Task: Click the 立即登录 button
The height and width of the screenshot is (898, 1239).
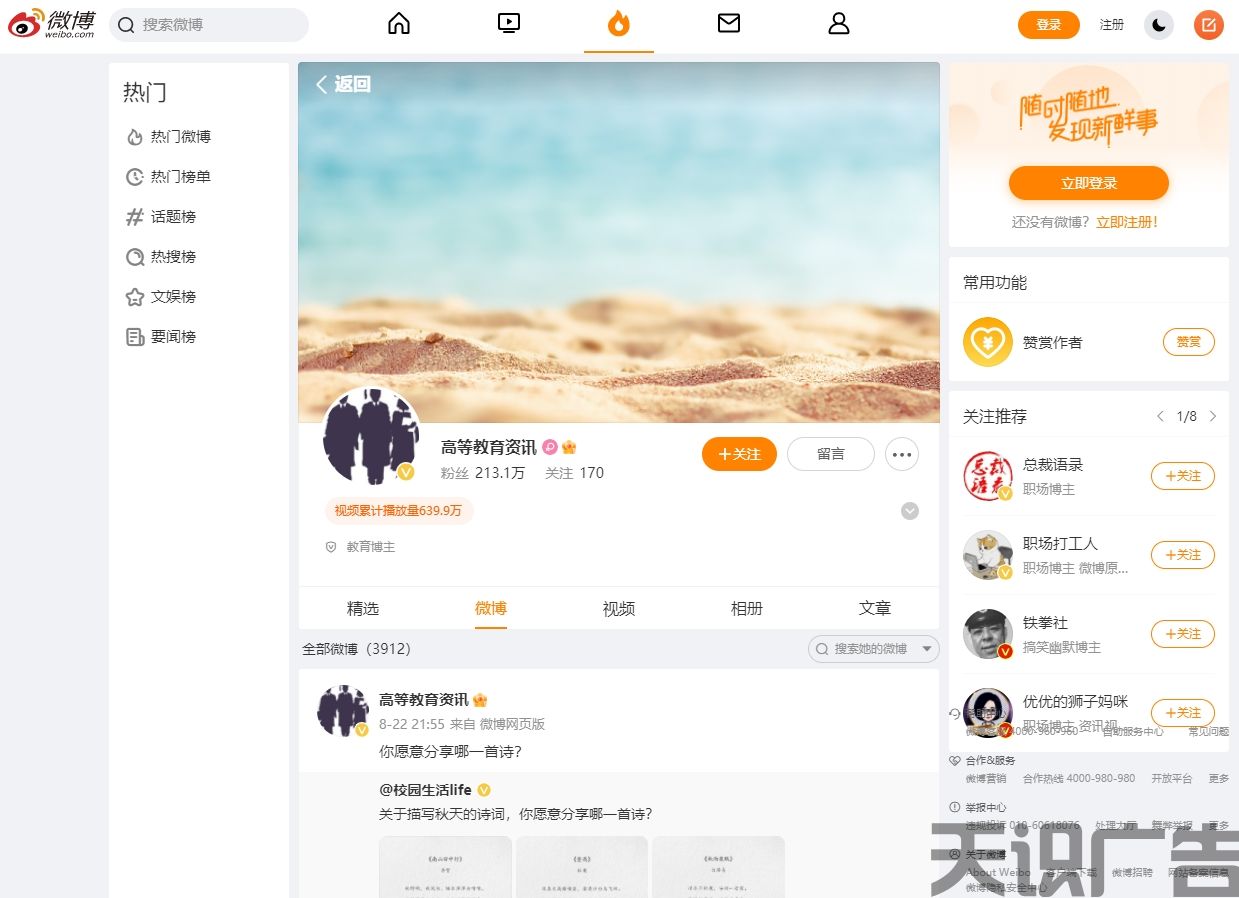Action: coord(1089,183)
